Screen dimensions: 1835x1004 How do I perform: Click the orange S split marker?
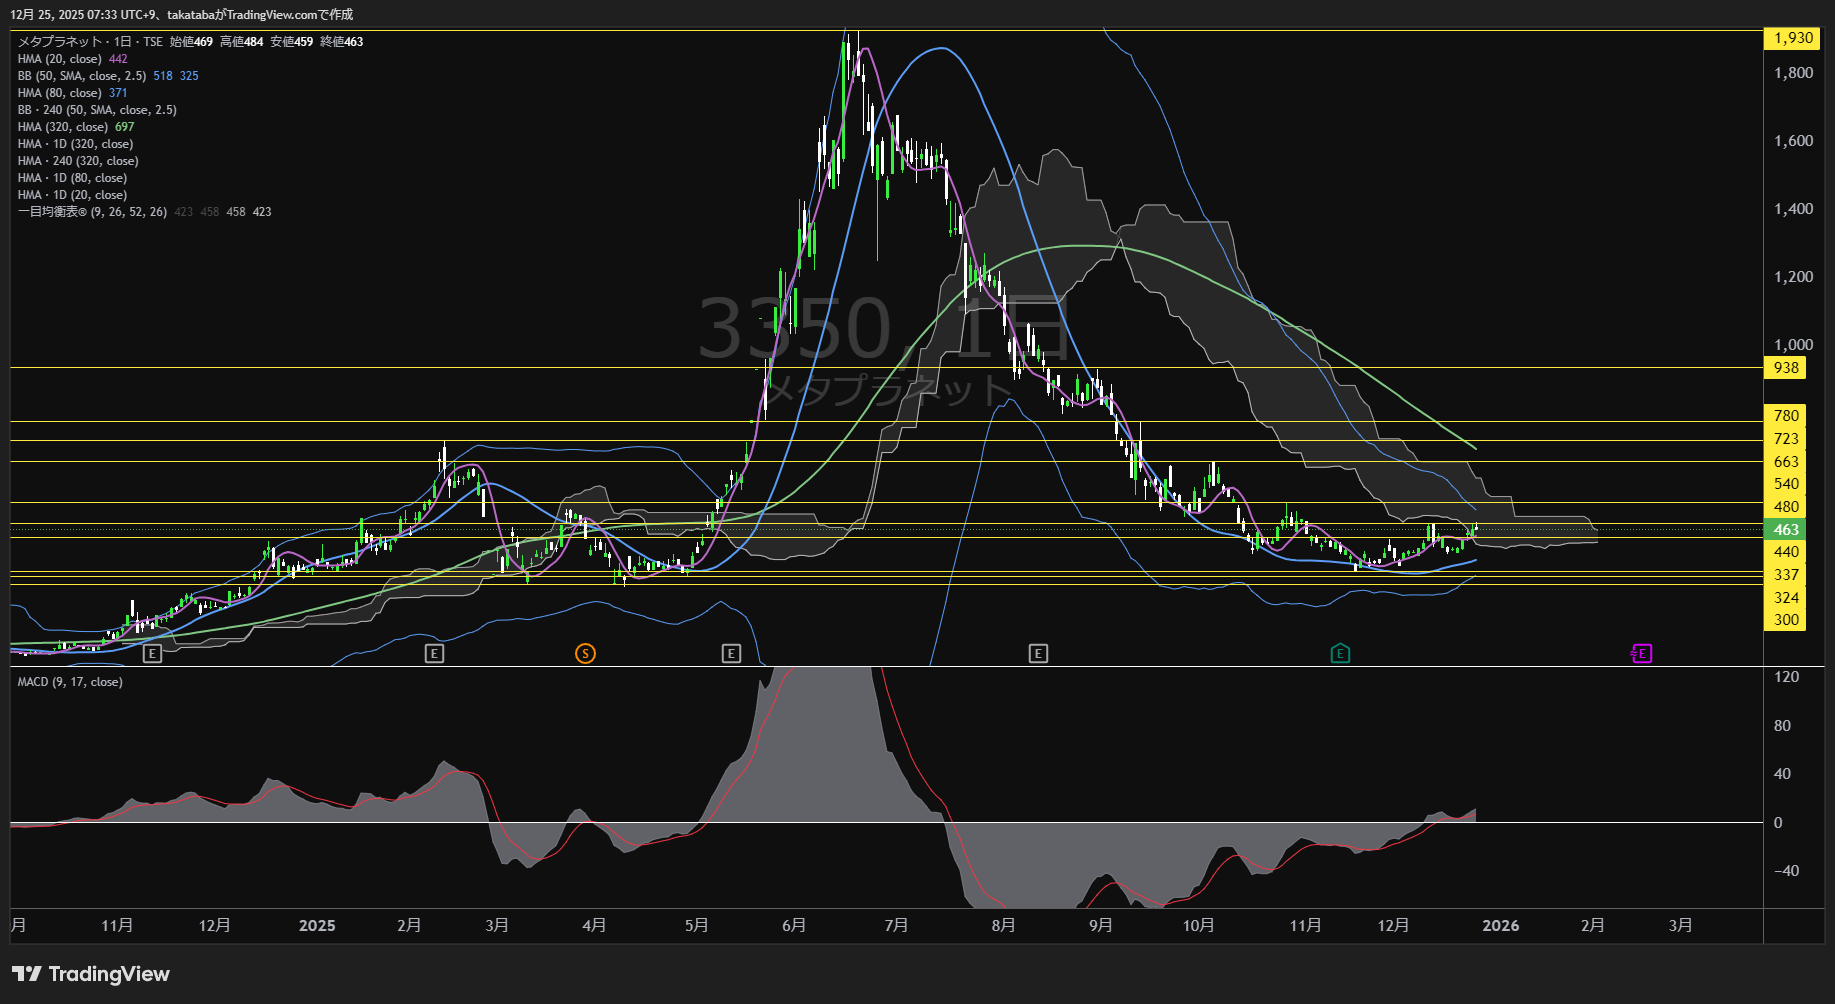point(585,653)
